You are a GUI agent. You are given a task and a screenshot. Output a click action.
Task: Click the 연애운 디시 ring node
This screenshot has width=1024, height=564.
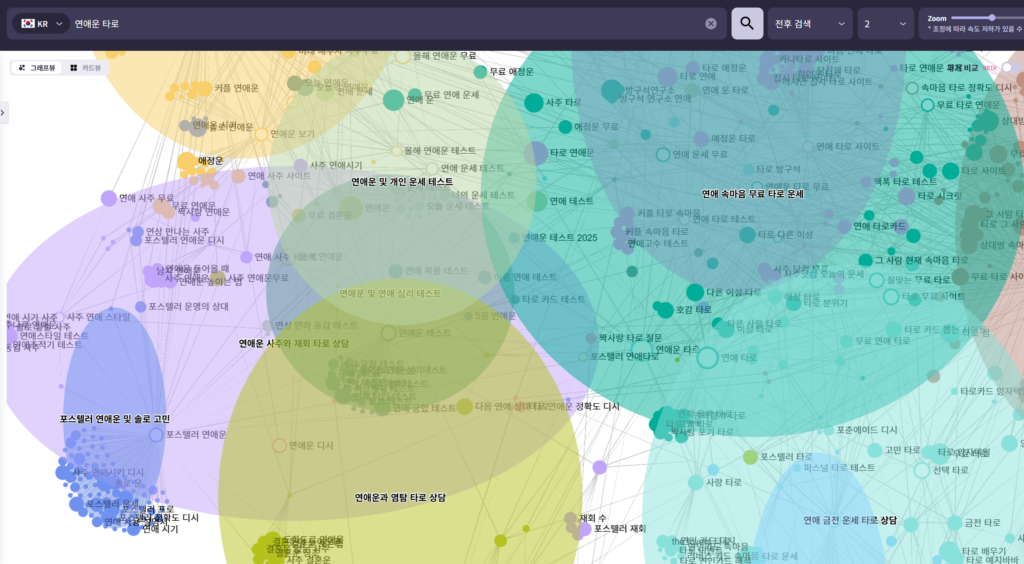(x=279, y=445)
